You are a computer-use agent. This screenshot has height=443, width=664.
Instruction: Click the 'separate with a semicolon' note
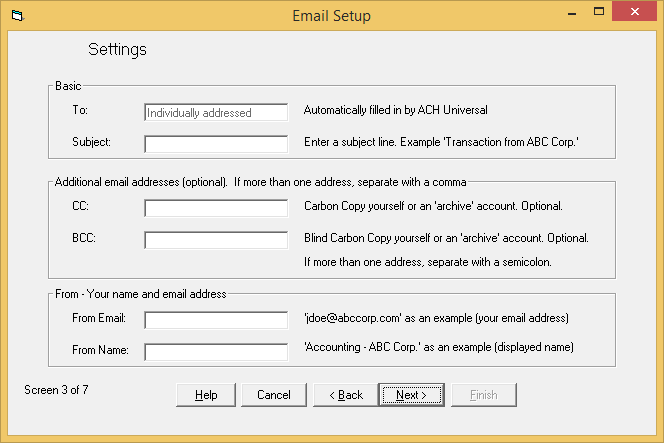click(428, 262)
